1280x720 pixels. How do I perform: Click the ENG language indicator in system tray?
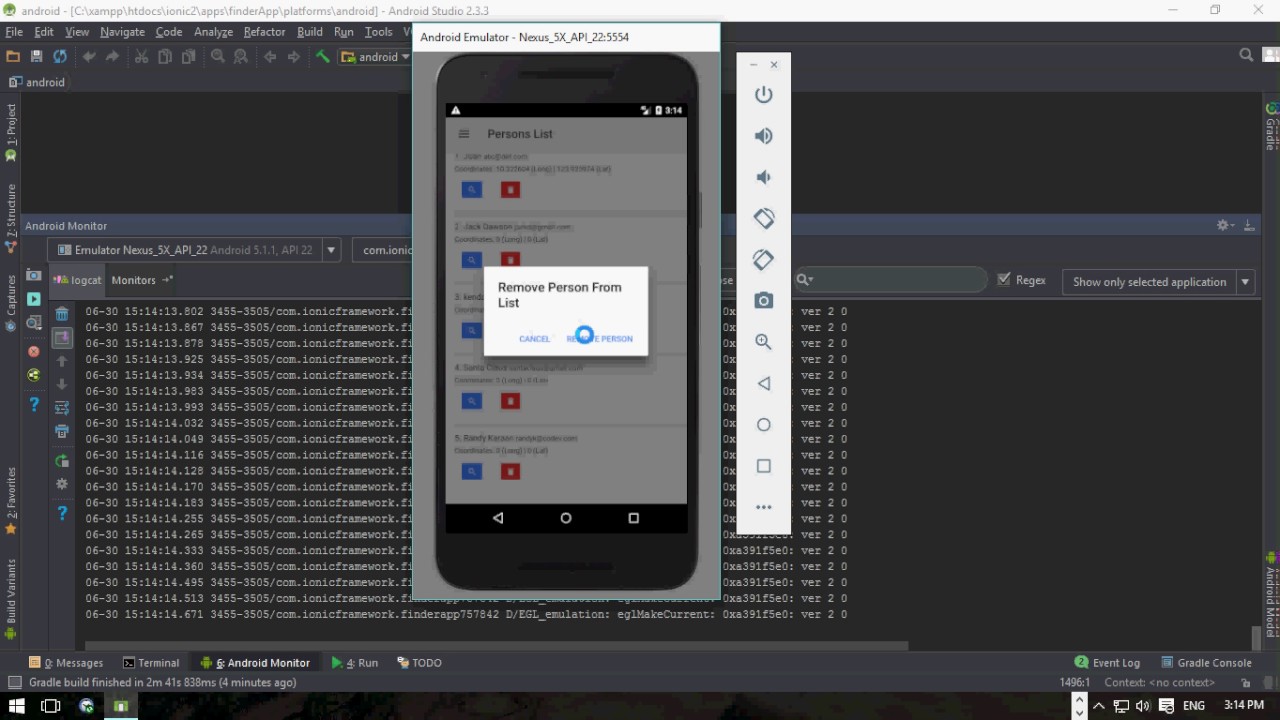click(1194, 706)
